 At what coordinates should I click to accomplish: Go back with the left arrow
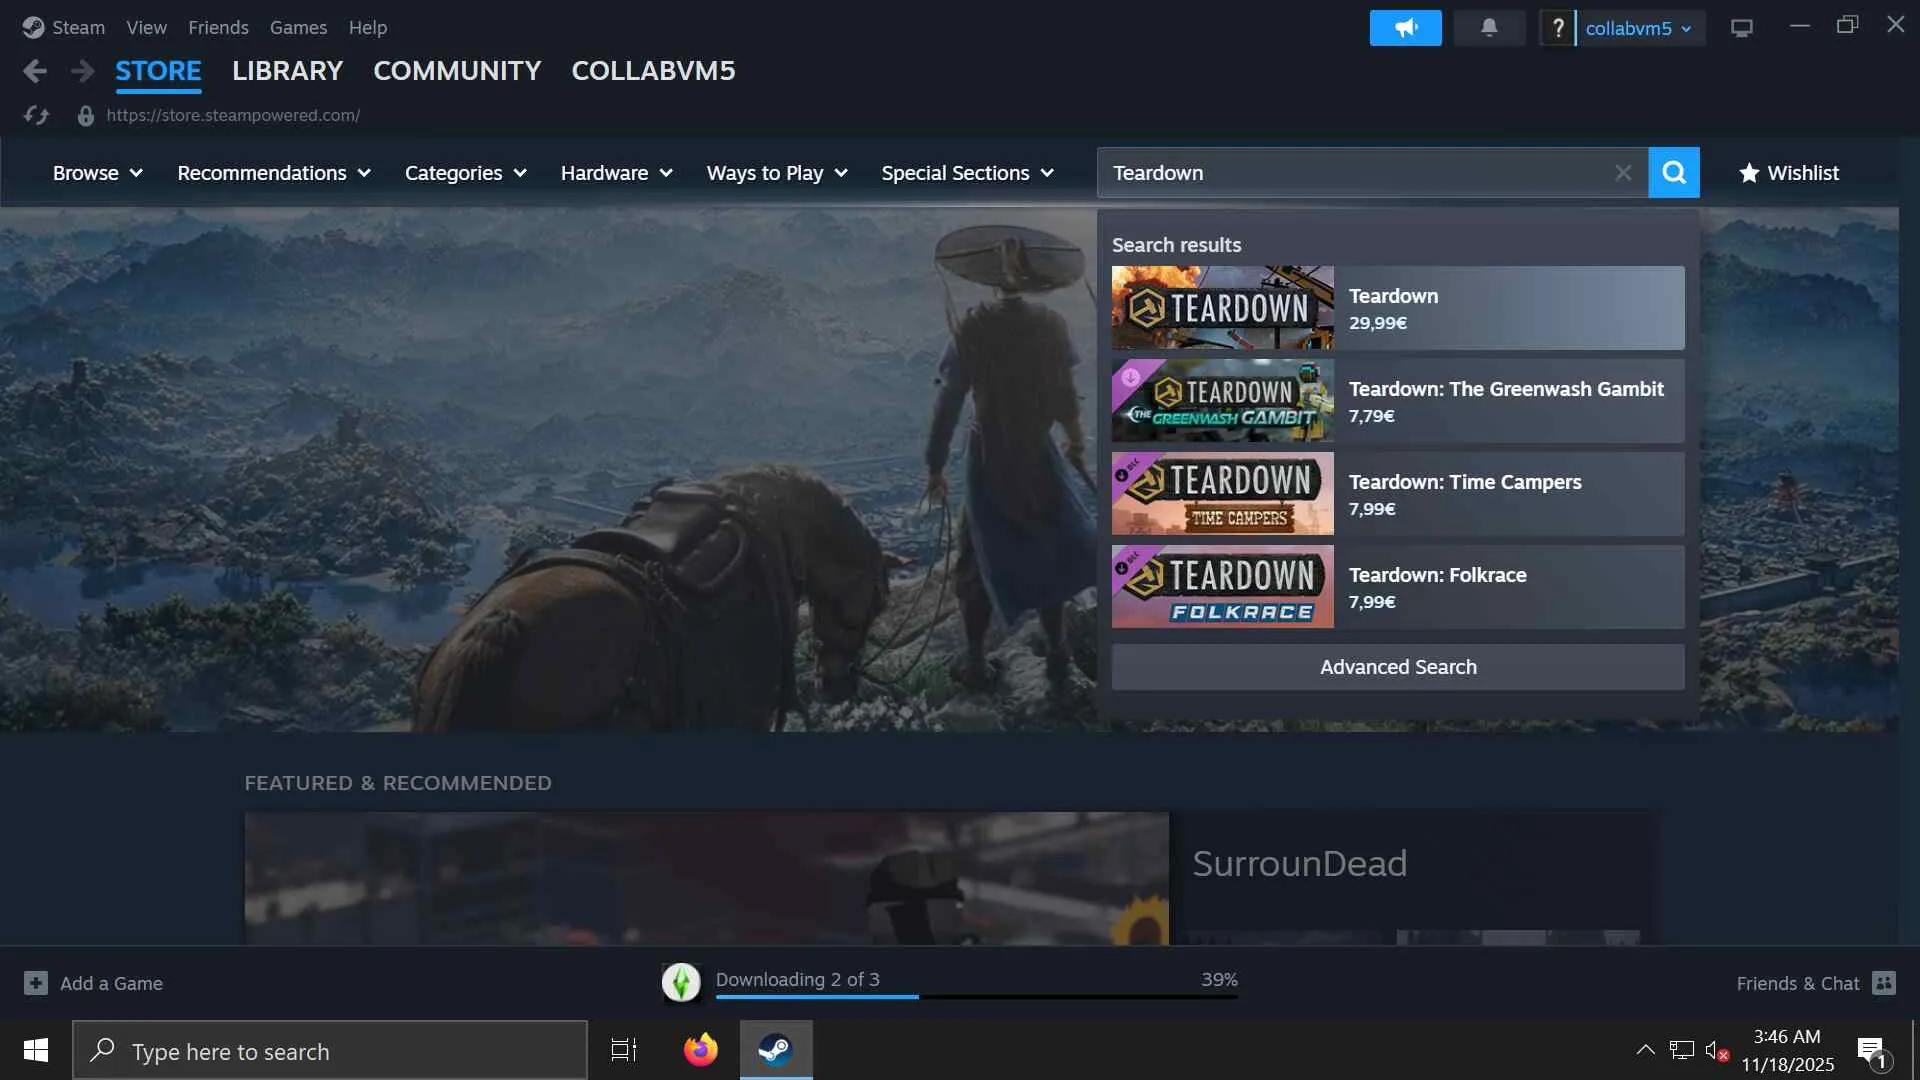35,71
